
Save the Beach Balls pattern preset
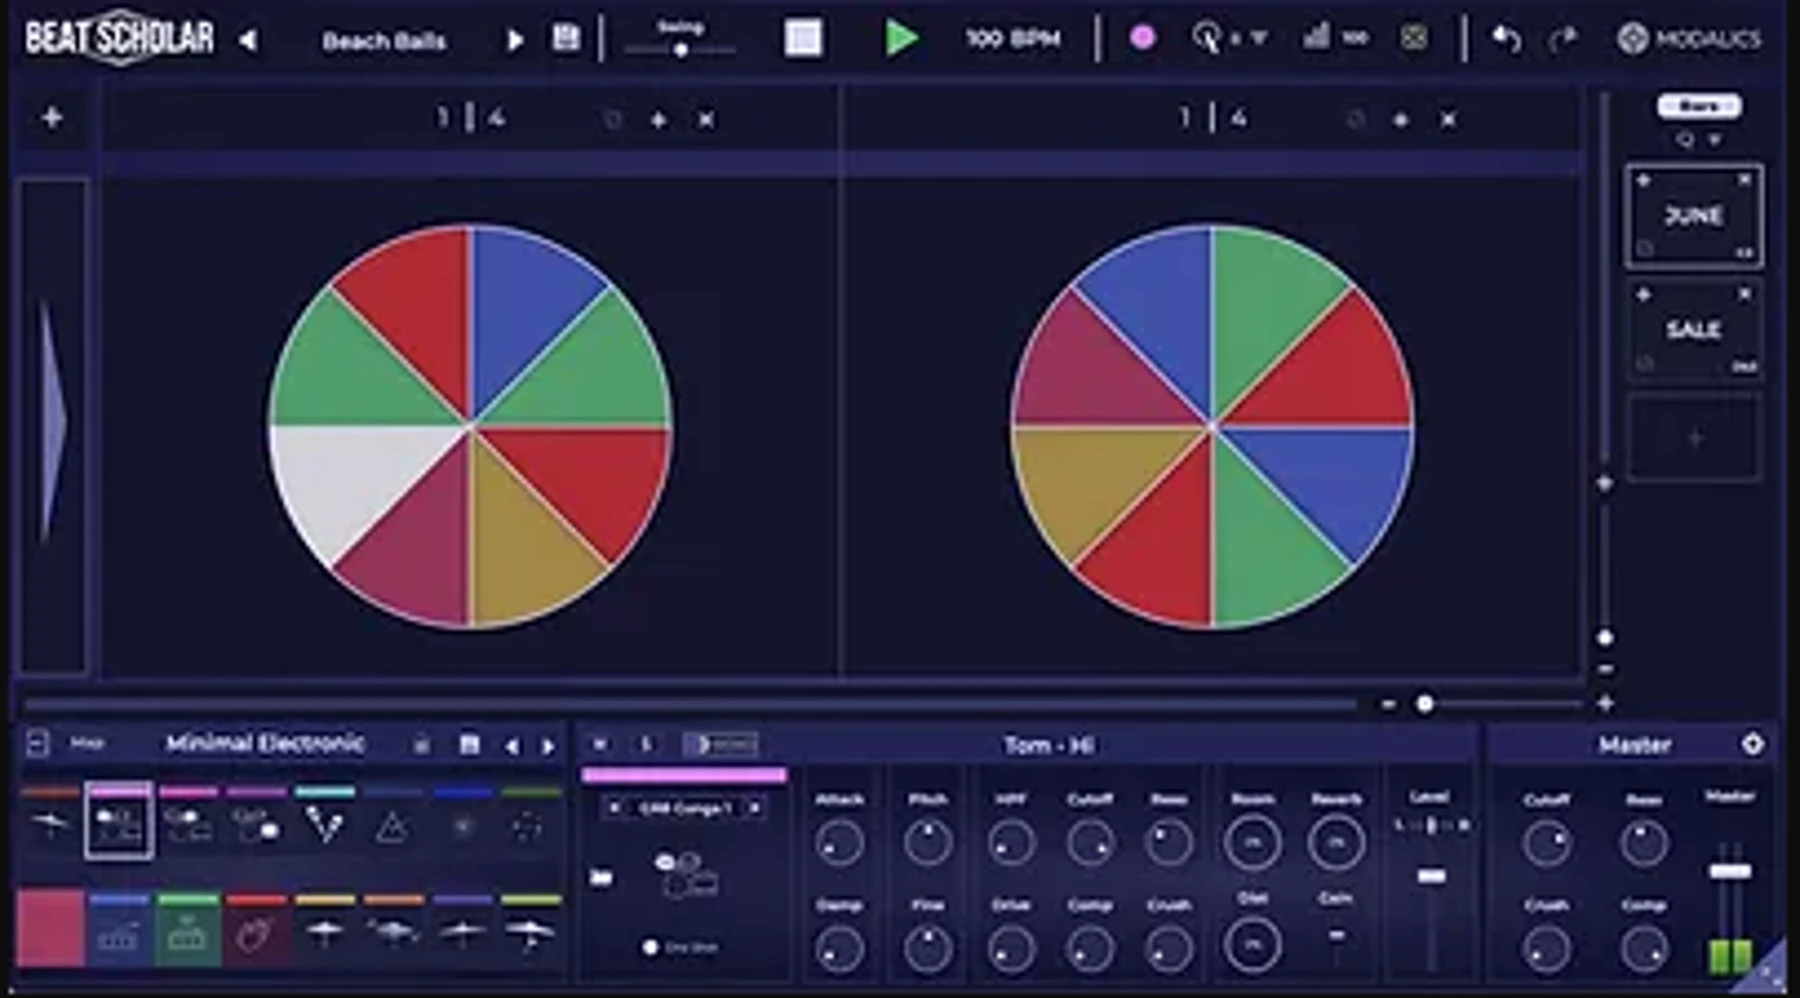click(x=566, y=38)
